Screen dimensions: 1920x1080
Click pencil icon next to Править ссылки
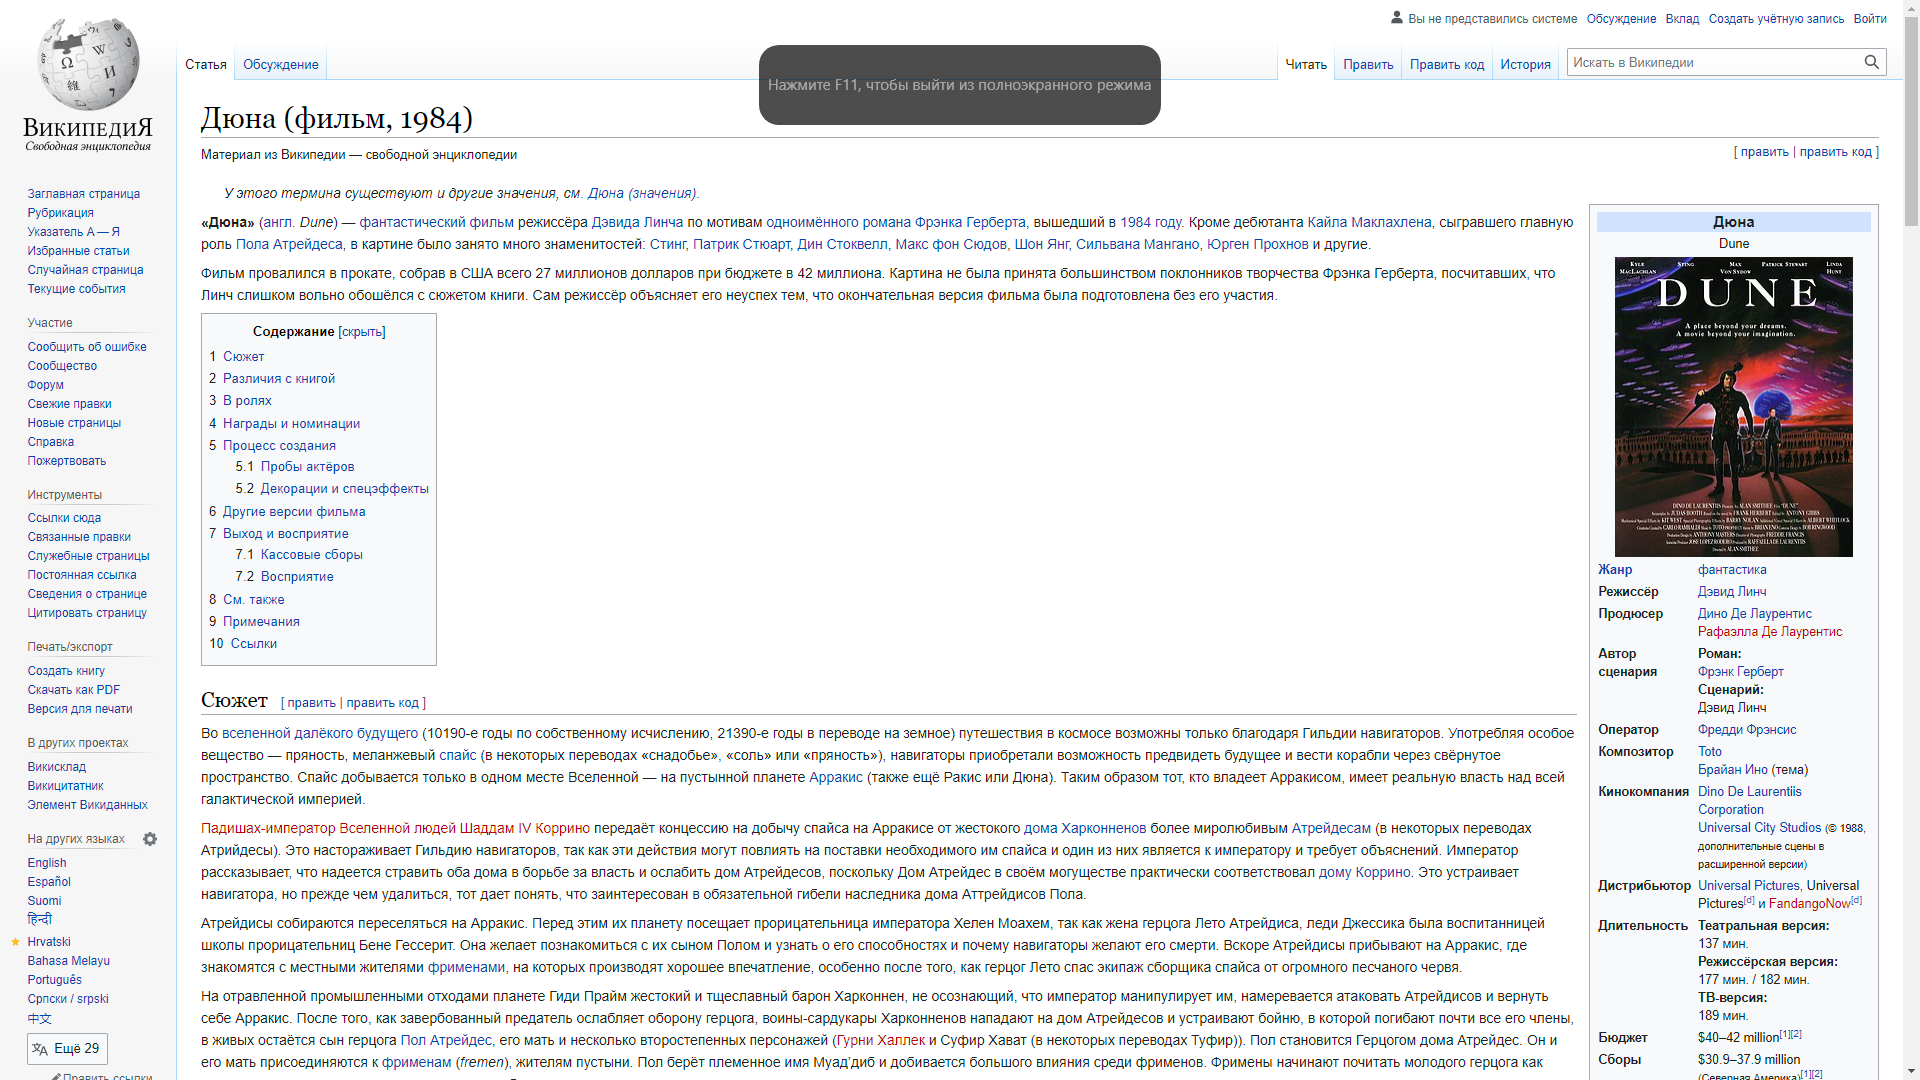(x=56, y=1076)
